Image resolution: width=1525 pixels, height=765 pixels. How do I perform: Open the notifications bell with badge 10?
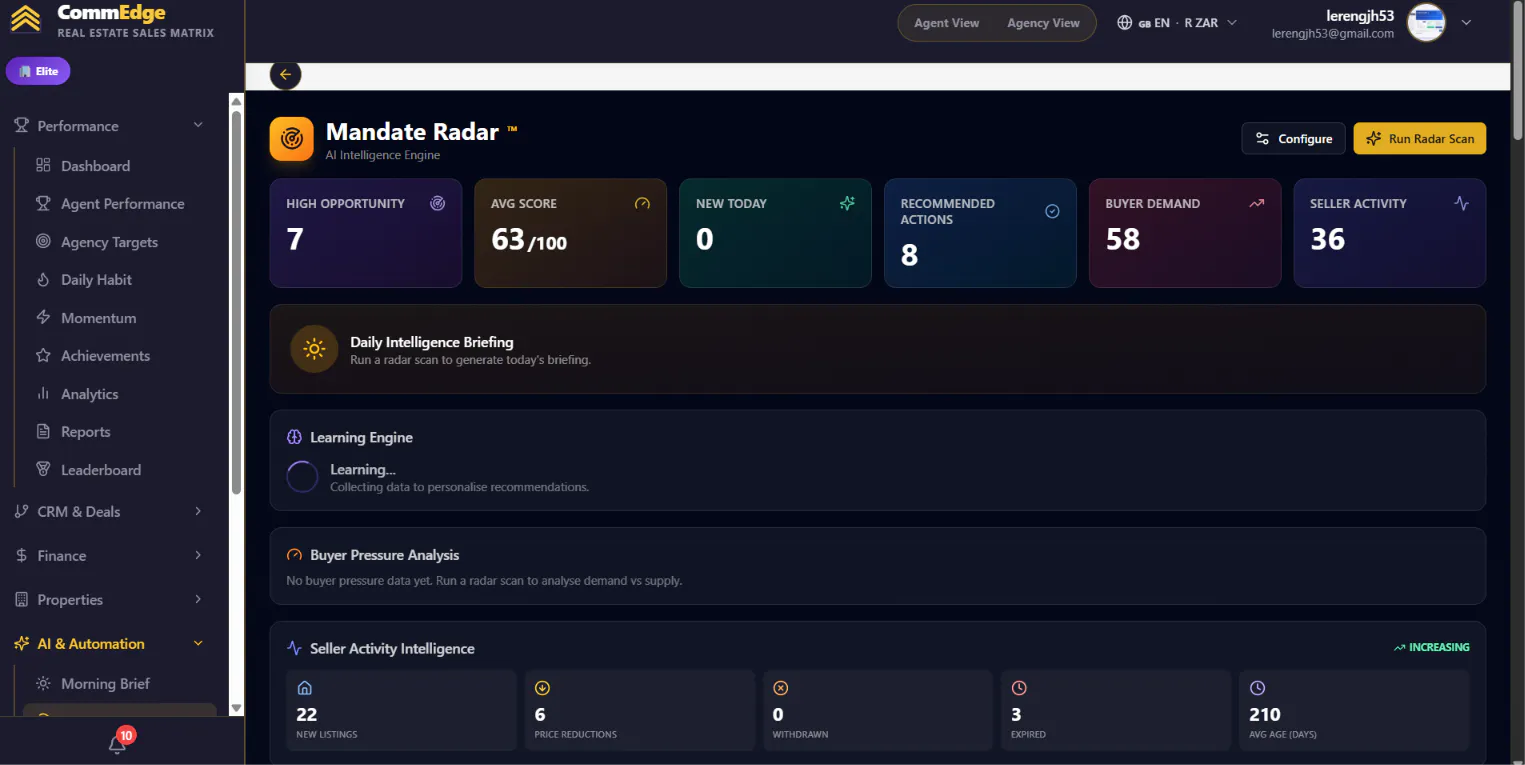pos(118,743)
